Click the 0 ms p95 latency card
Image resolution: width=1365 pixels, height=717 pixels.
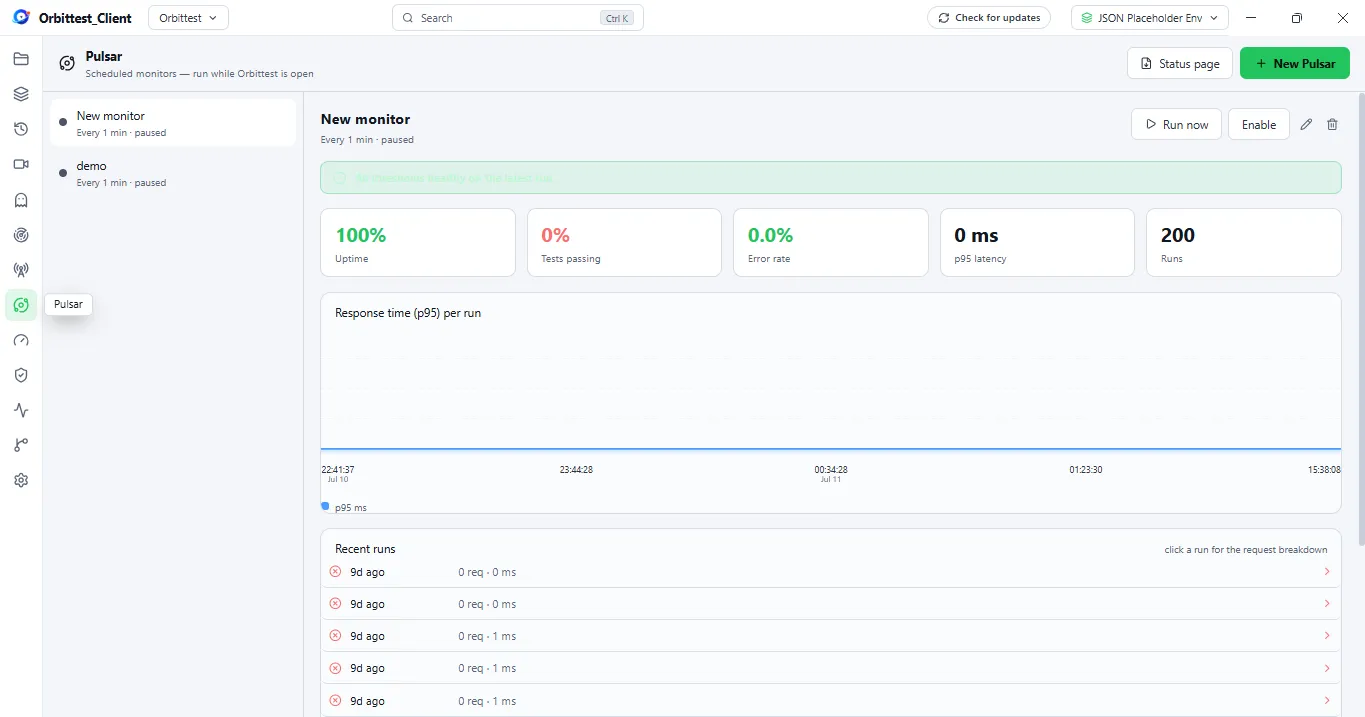(x=1037, y=242)
